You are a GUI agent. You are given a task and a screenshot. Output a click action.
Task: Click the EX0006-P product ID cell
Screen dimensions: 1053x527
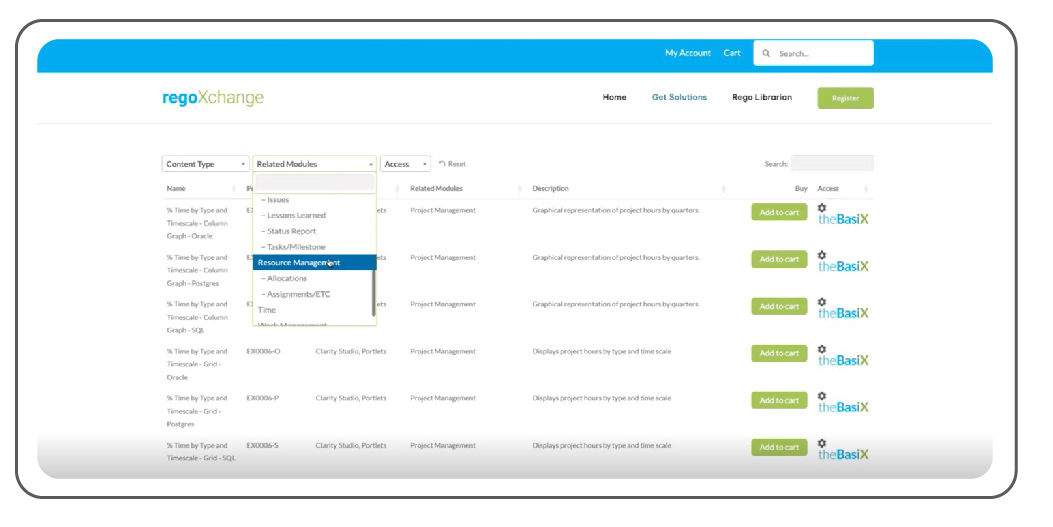(x=263, y=398)
